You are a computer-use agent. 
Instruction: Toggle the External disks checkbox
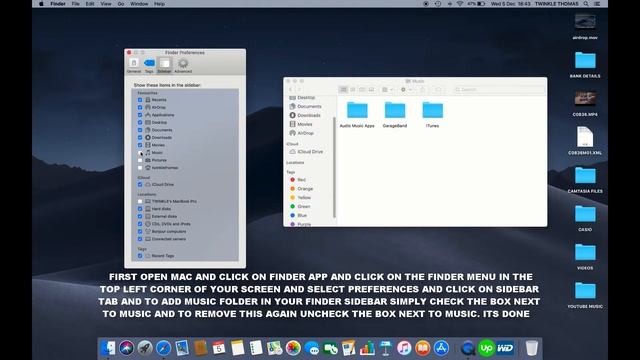[x=140, y=216]
